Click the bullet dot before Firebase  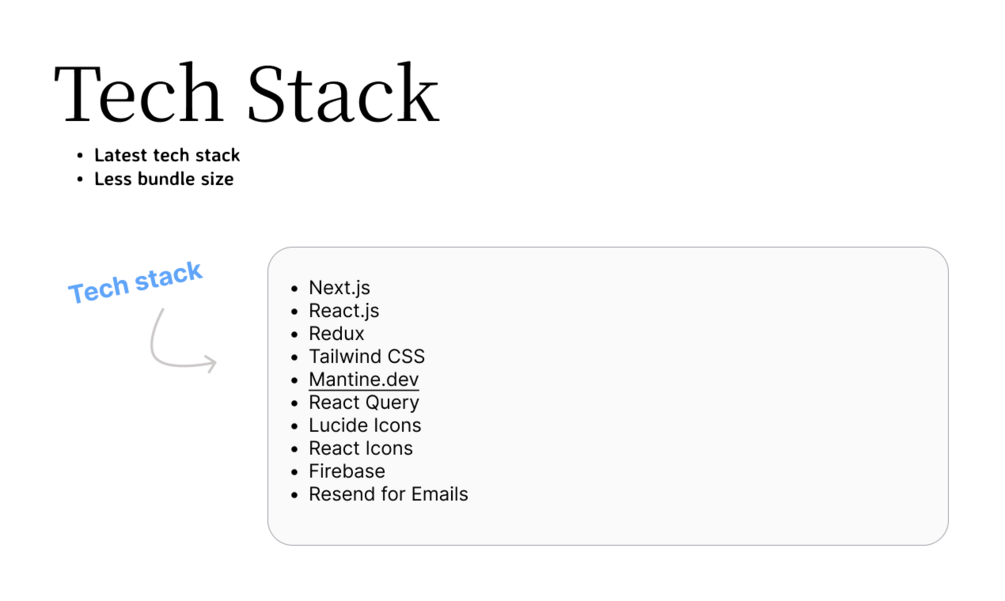pos(294,472)
